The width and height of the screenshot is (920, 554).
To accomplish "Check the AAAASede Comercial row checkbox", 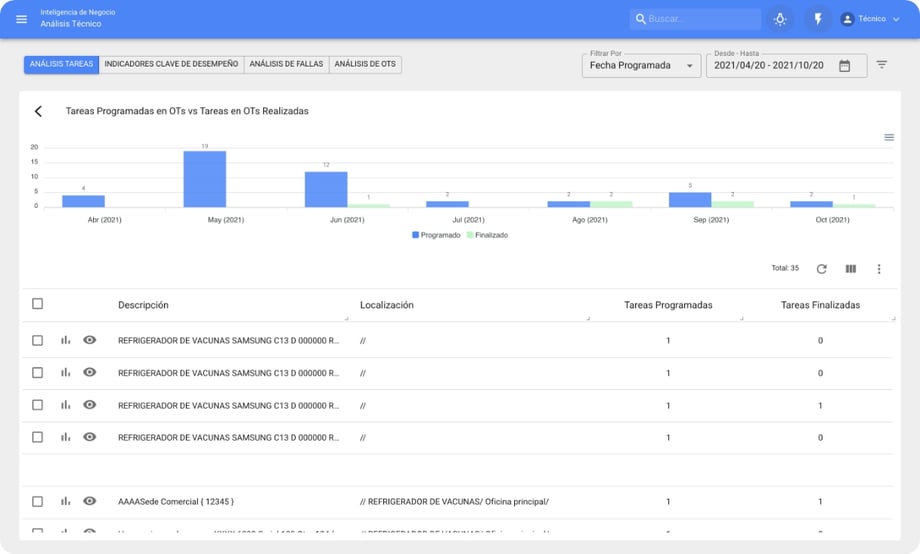I will coord(38,501).
